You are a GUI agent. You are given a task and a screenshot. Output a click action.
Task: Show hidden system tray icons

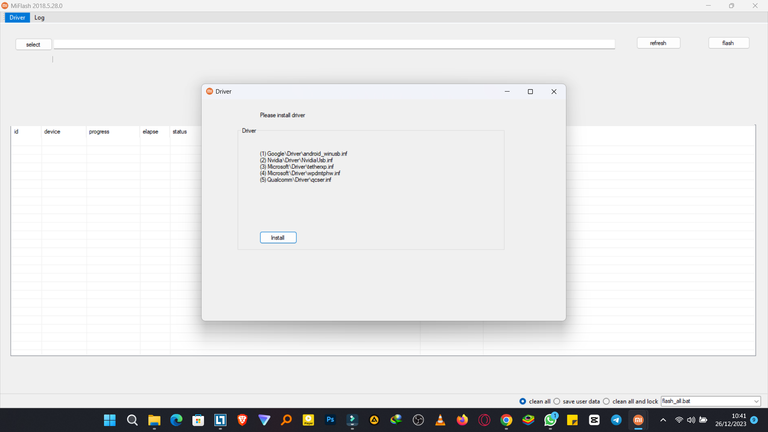coord(663,420)
